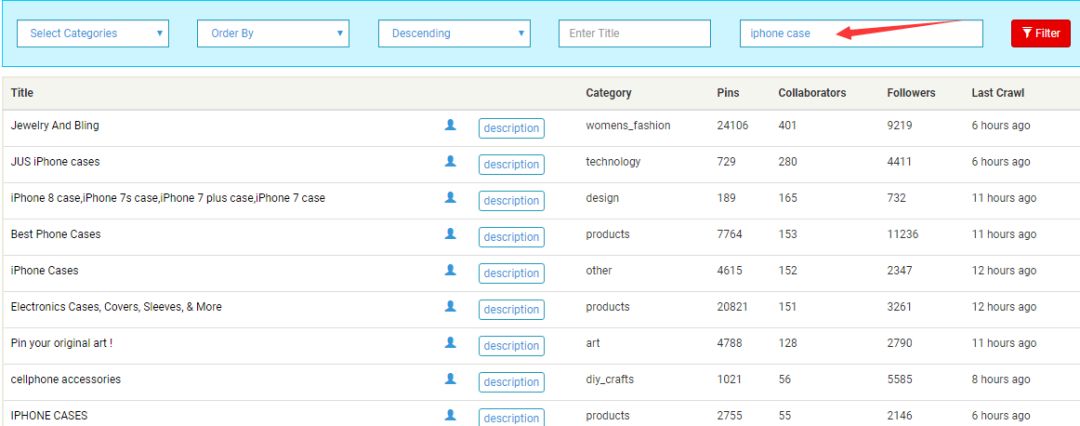Click the red Filter button
Viewport: 1080px width, 426px height.
tap(1041, 33)
